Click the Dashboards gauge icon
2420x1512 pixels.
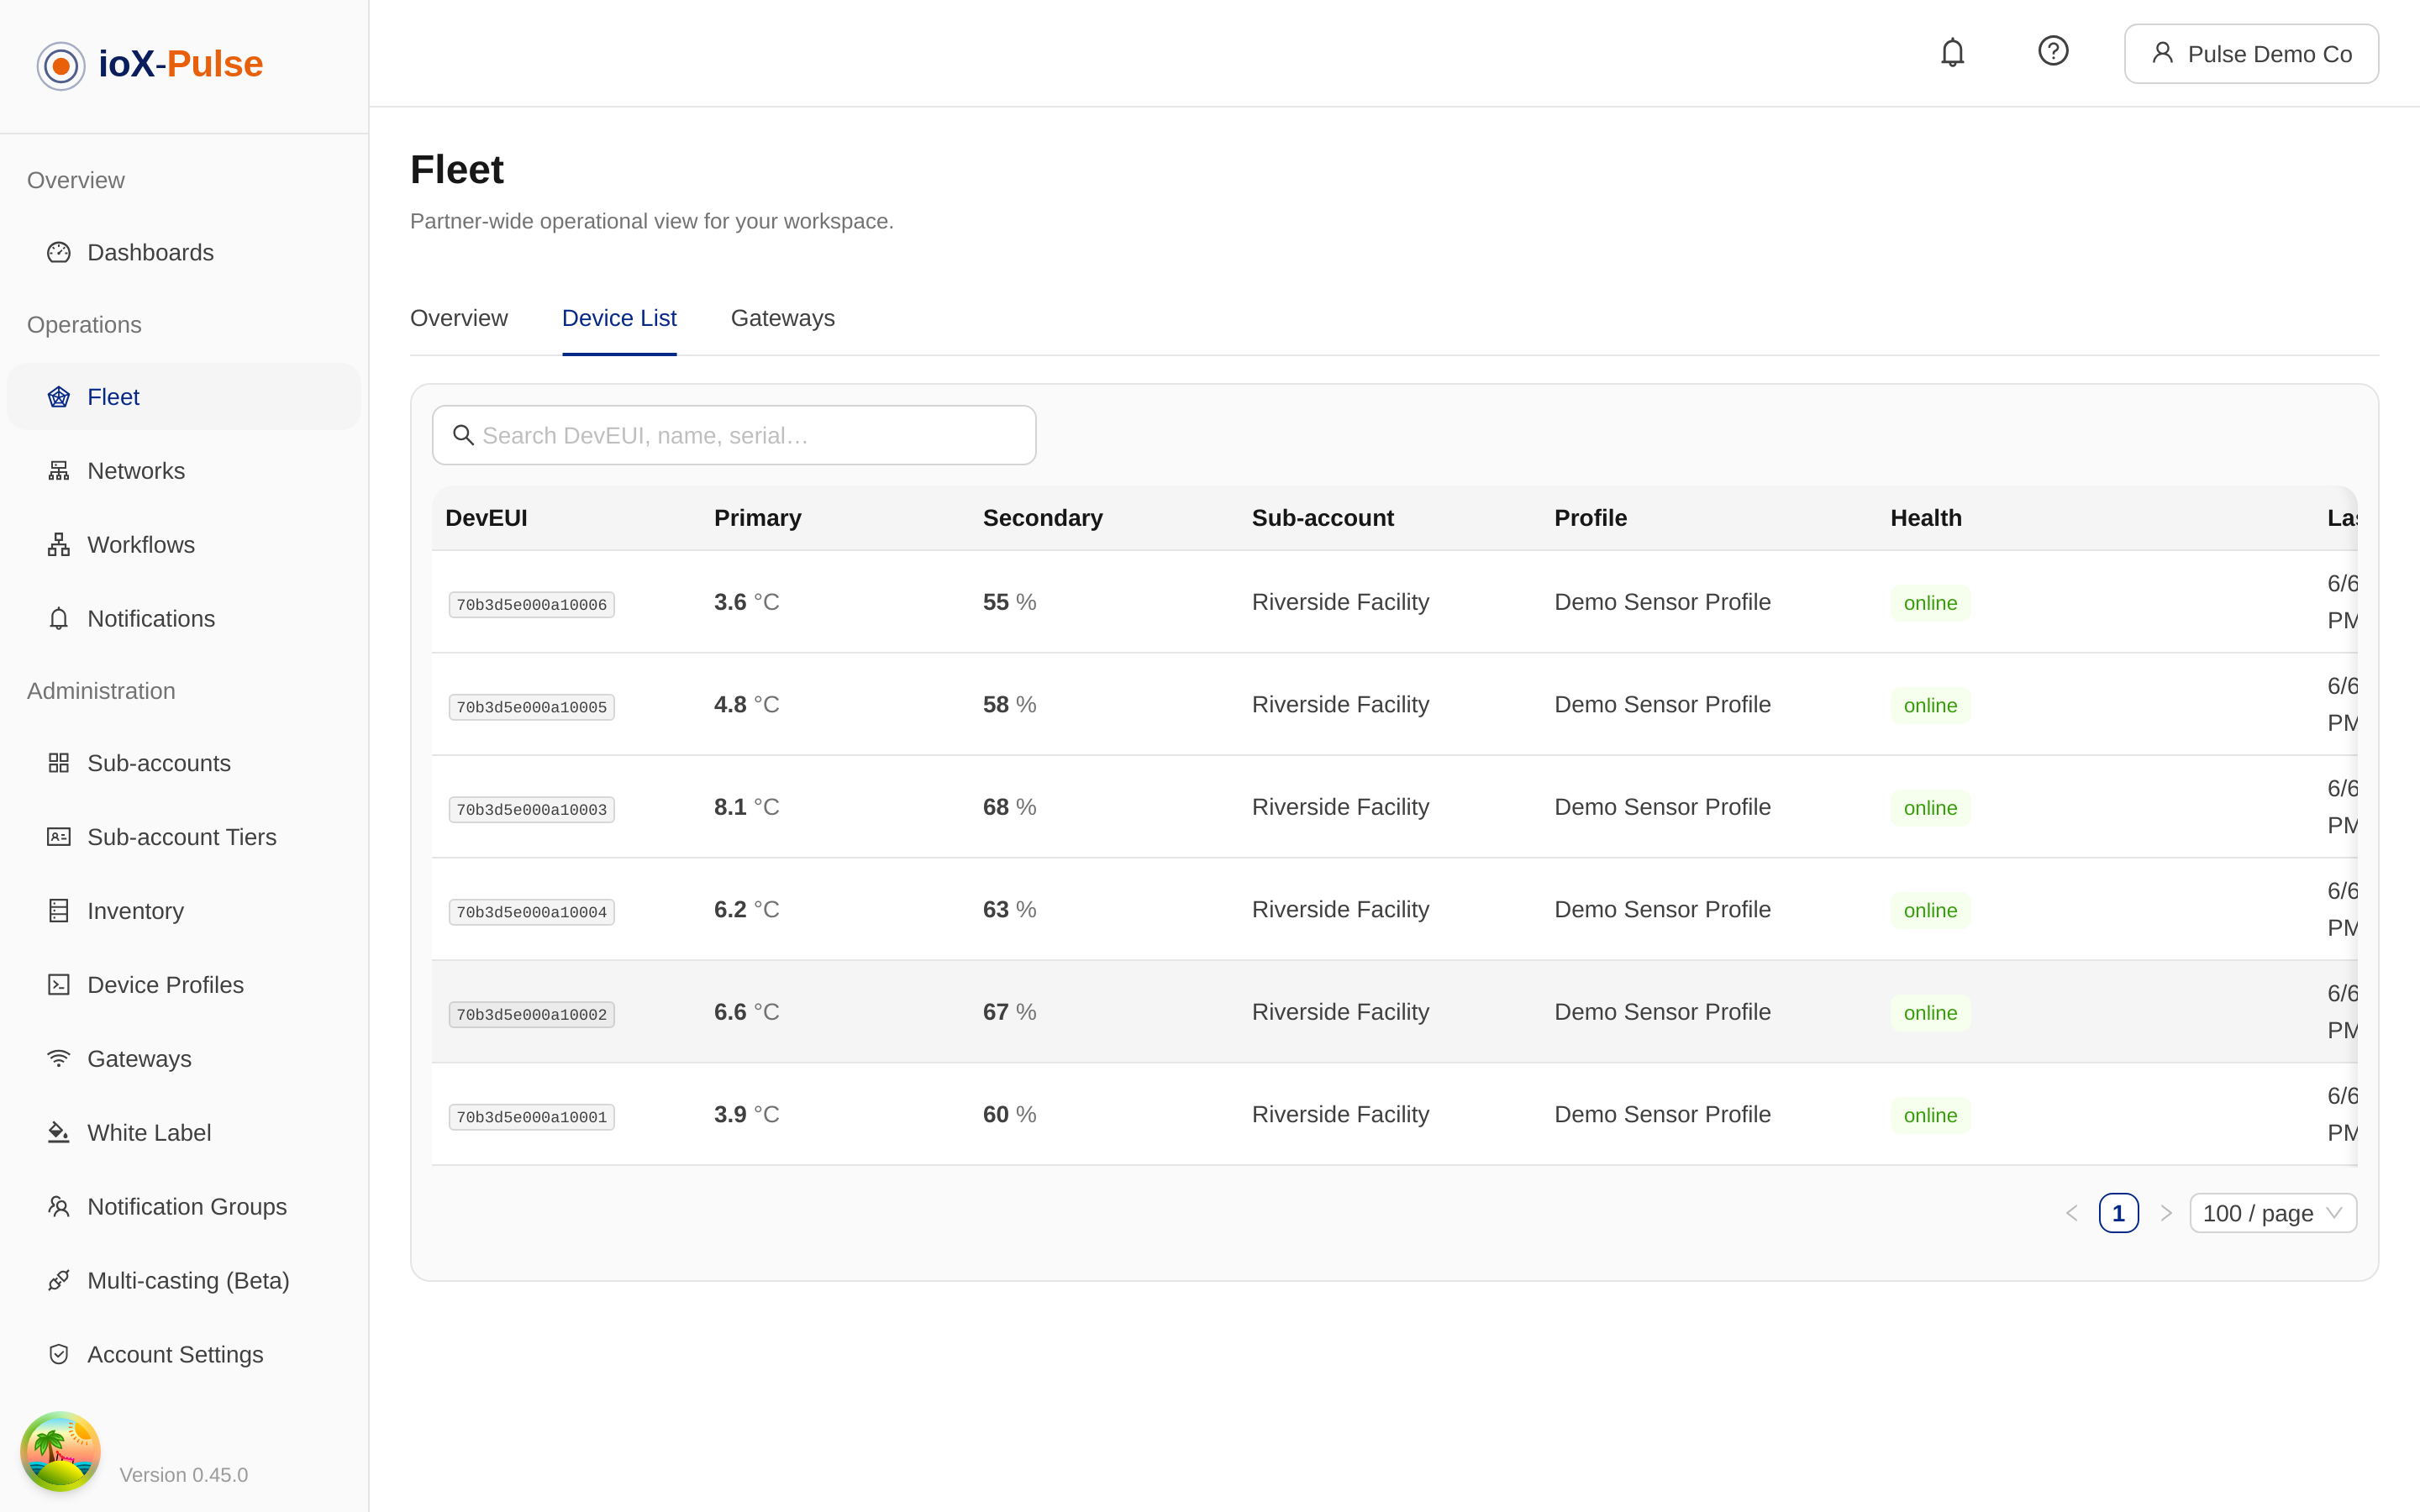tap(59, 252)
